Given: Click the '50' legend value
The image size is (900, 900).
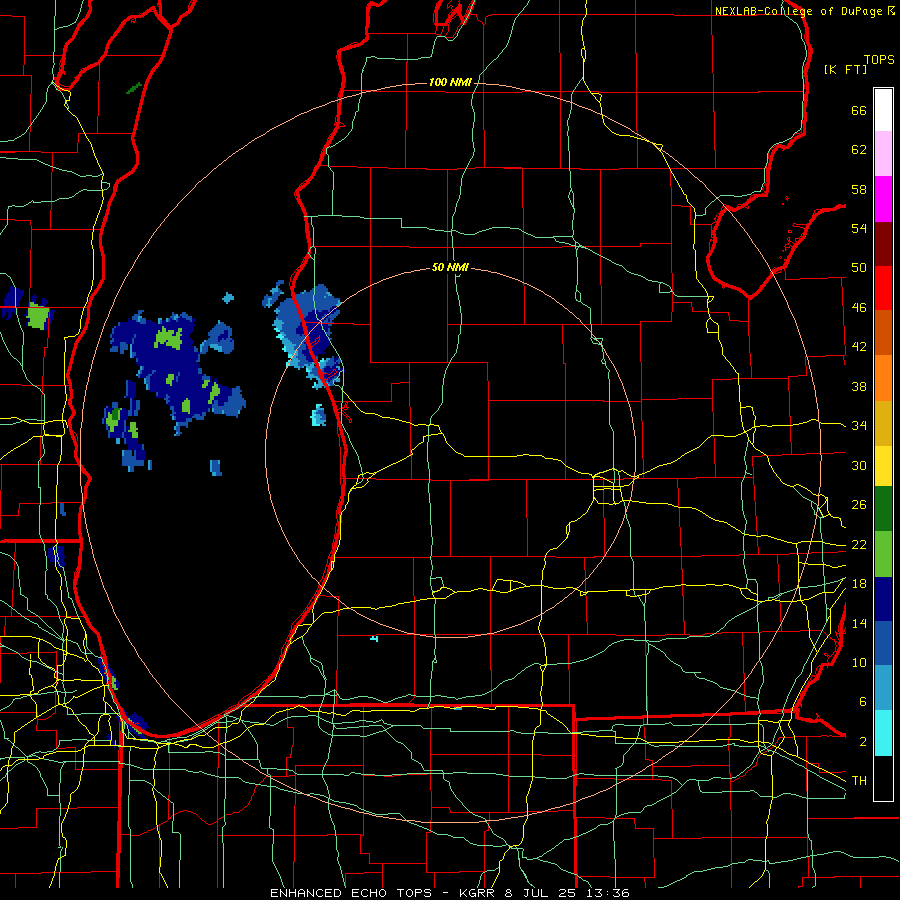Looking at the screenshot, I should [x=859, y=268].
